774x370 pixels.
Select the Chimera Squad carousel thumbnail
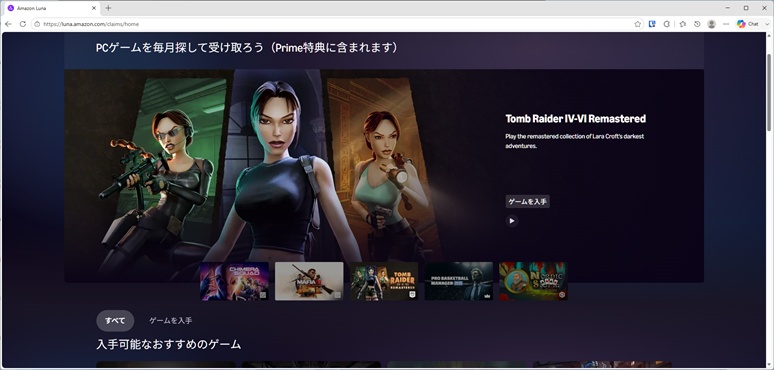coord(234,281)
